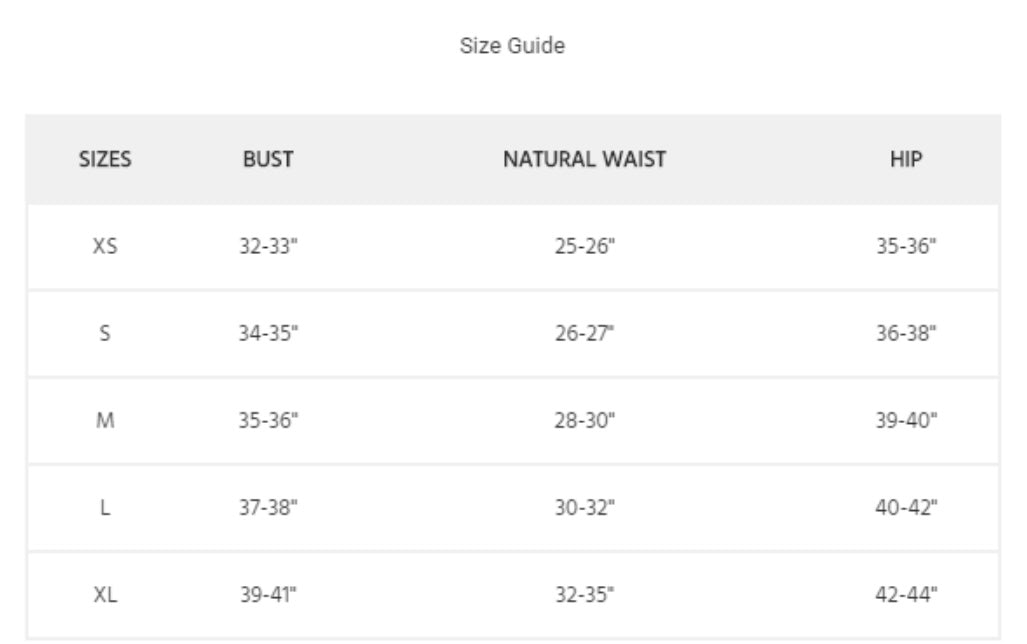Click the M hip value 39-40"
The width and height of the screenshot is (1027, 644).
(906, 421)
